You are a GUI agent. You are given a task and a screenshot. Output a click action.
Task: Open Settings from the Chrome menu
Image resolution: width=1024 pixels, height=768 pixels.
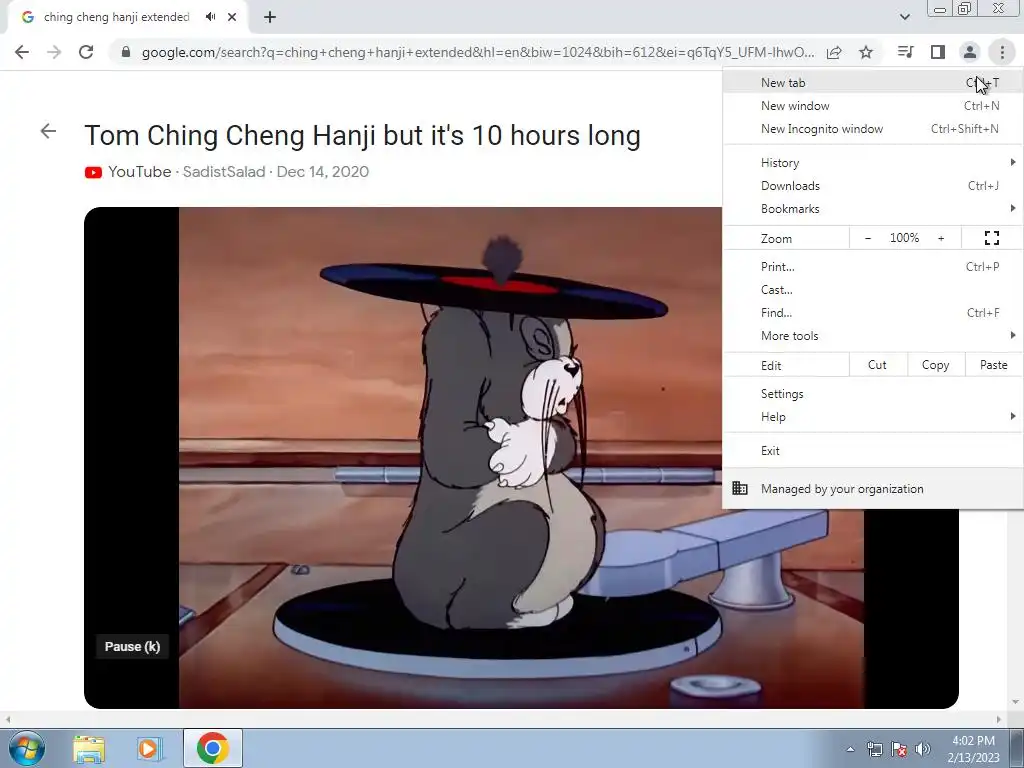(872, 394)
